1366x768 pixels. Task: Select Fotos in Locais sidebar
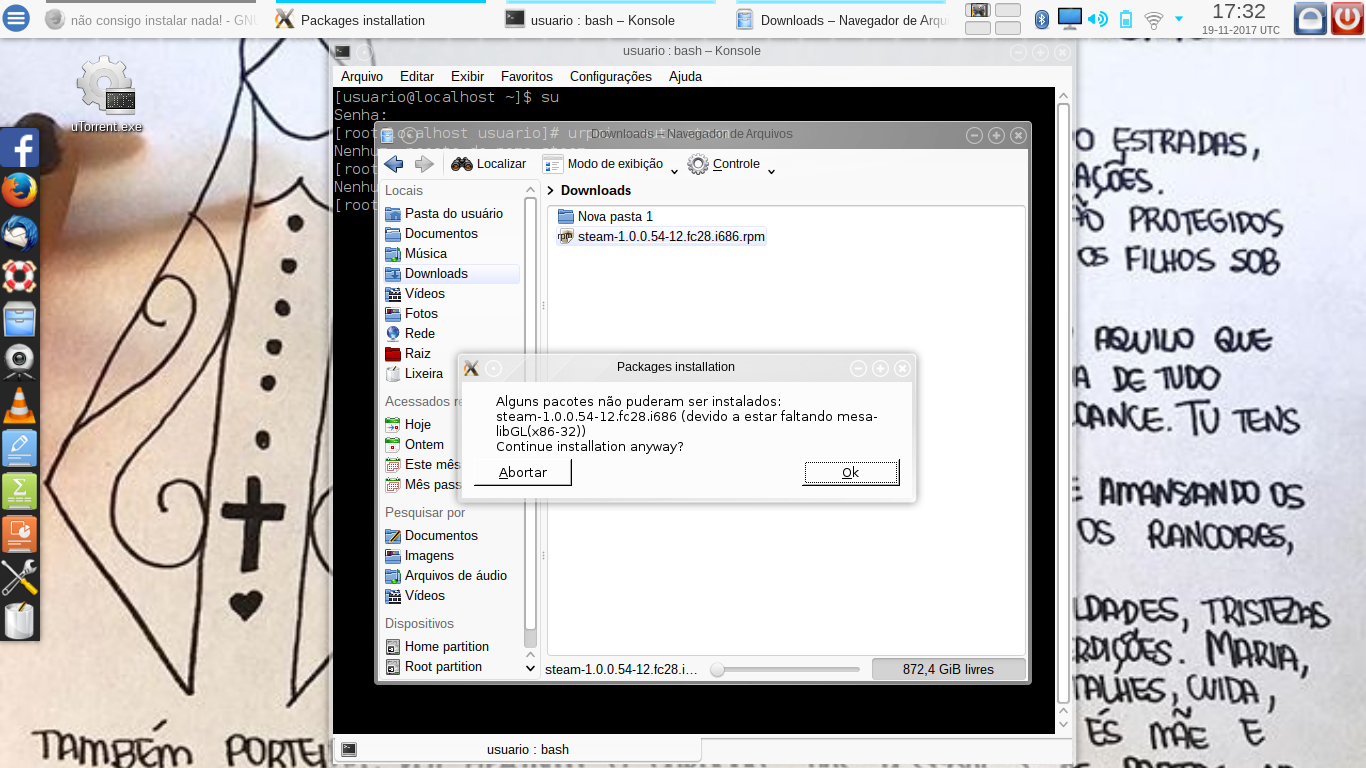click(x=452, y=313)
